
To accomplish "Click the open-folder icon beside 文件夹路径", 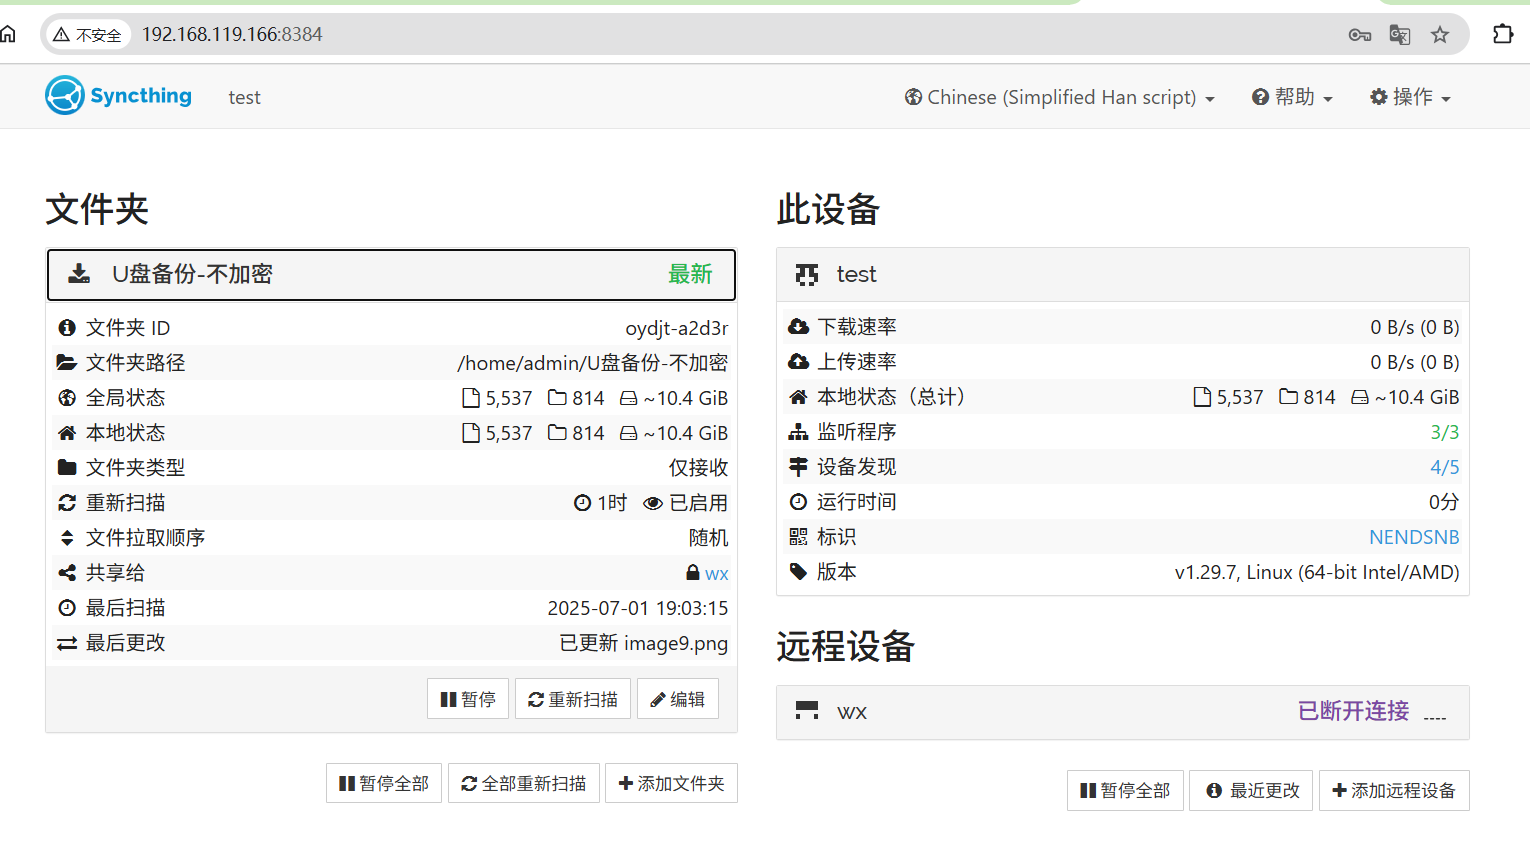I will (67, 363).
